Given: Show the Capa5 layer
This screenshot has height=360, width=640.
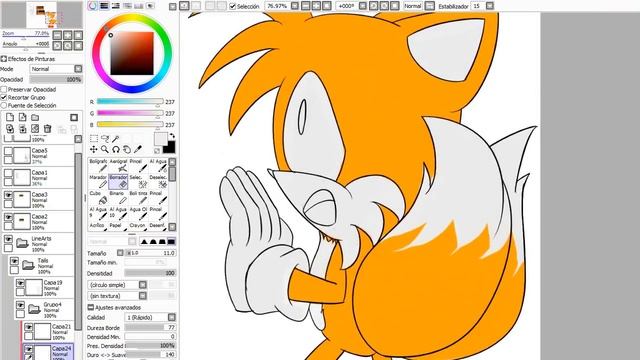Looking at the screenshot, I should pyautogui.click(x=8, y=151).
